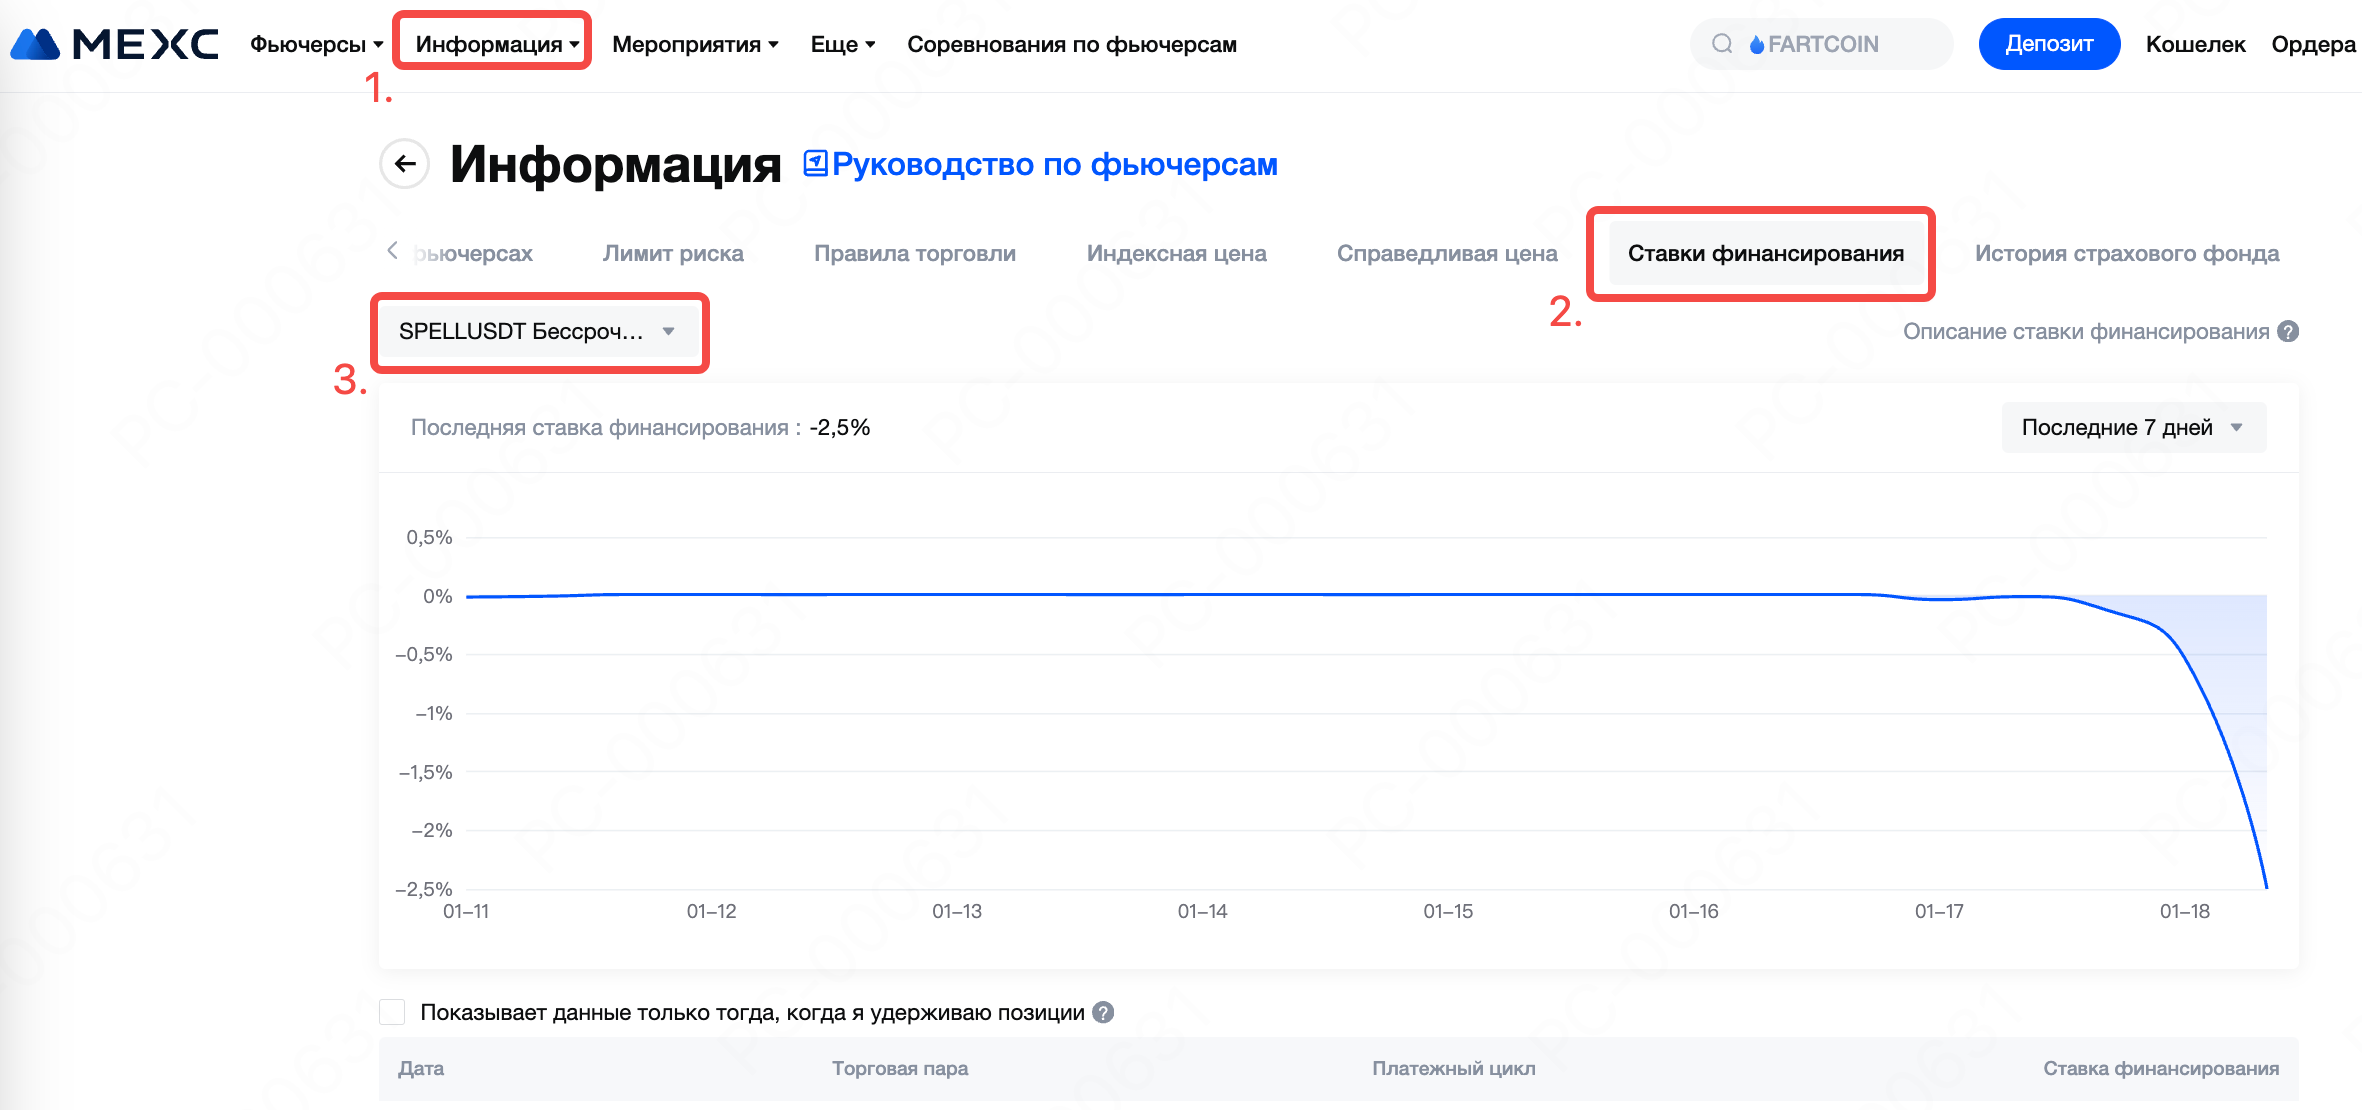Open the SPELLUSDT contract dropdown
Screen dimensions: 2362x1110
point(538,332)
